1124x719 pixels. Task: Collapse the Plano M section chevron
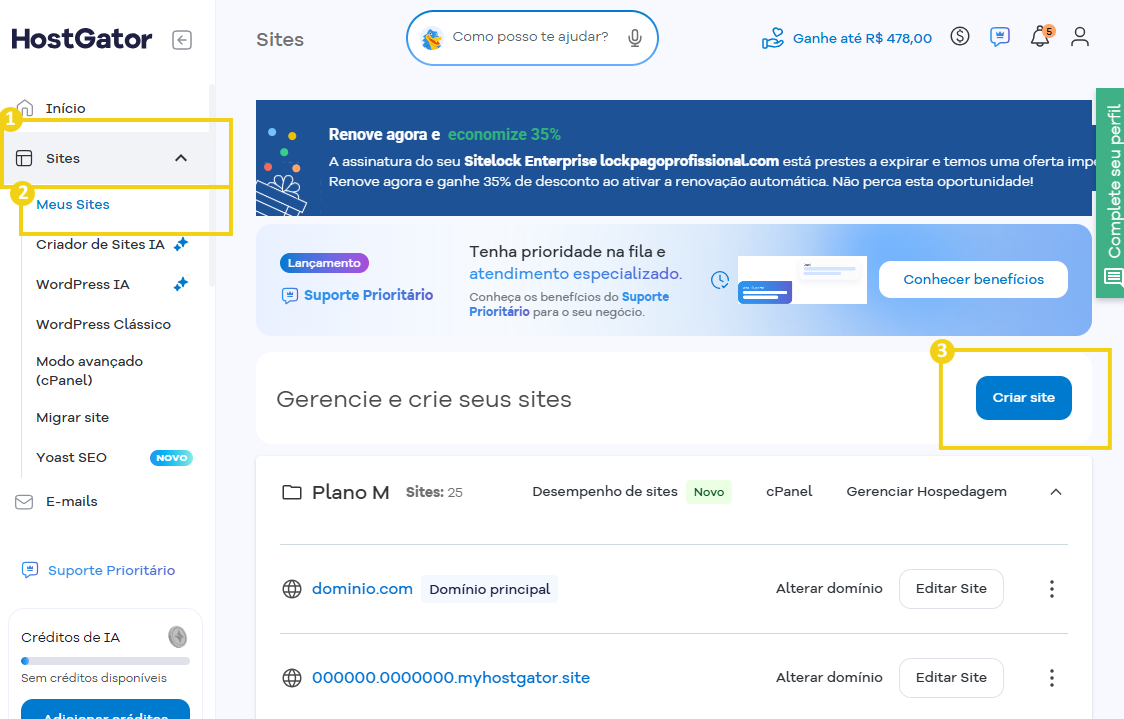pos(1056,492)
